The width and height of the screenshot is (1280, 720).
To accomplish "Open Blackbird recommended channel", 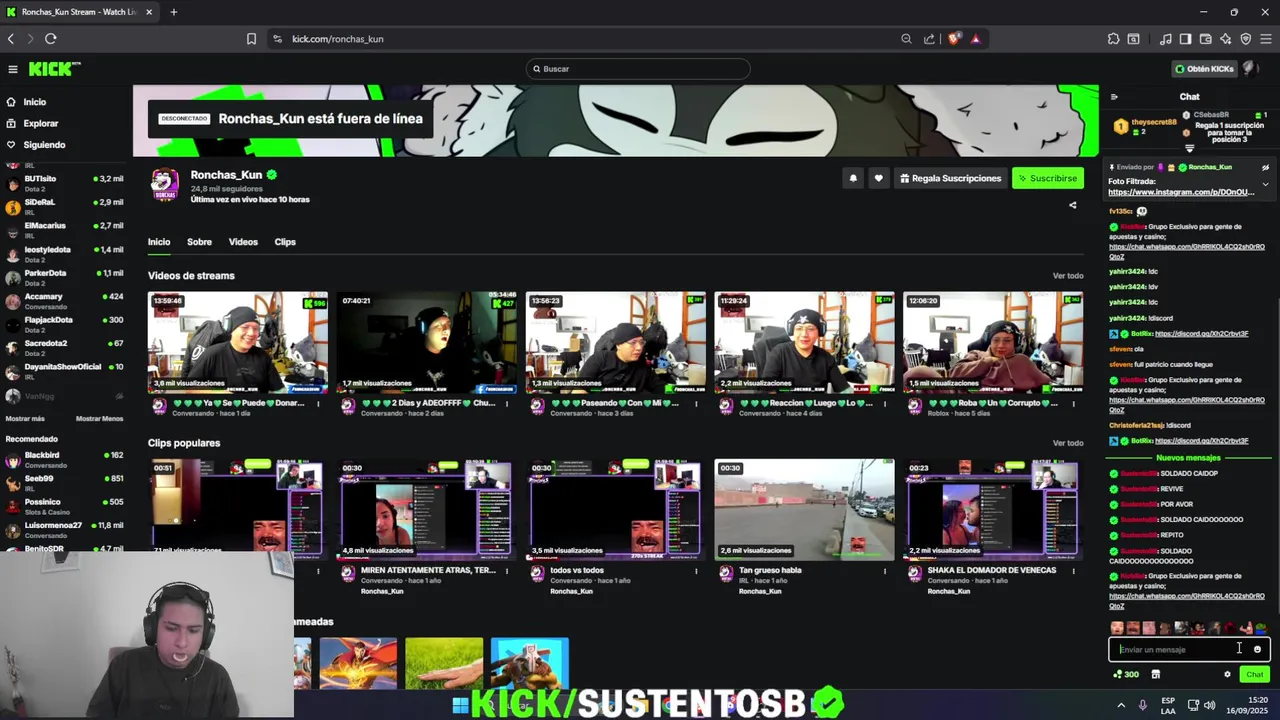I will [x=63, y=459].
